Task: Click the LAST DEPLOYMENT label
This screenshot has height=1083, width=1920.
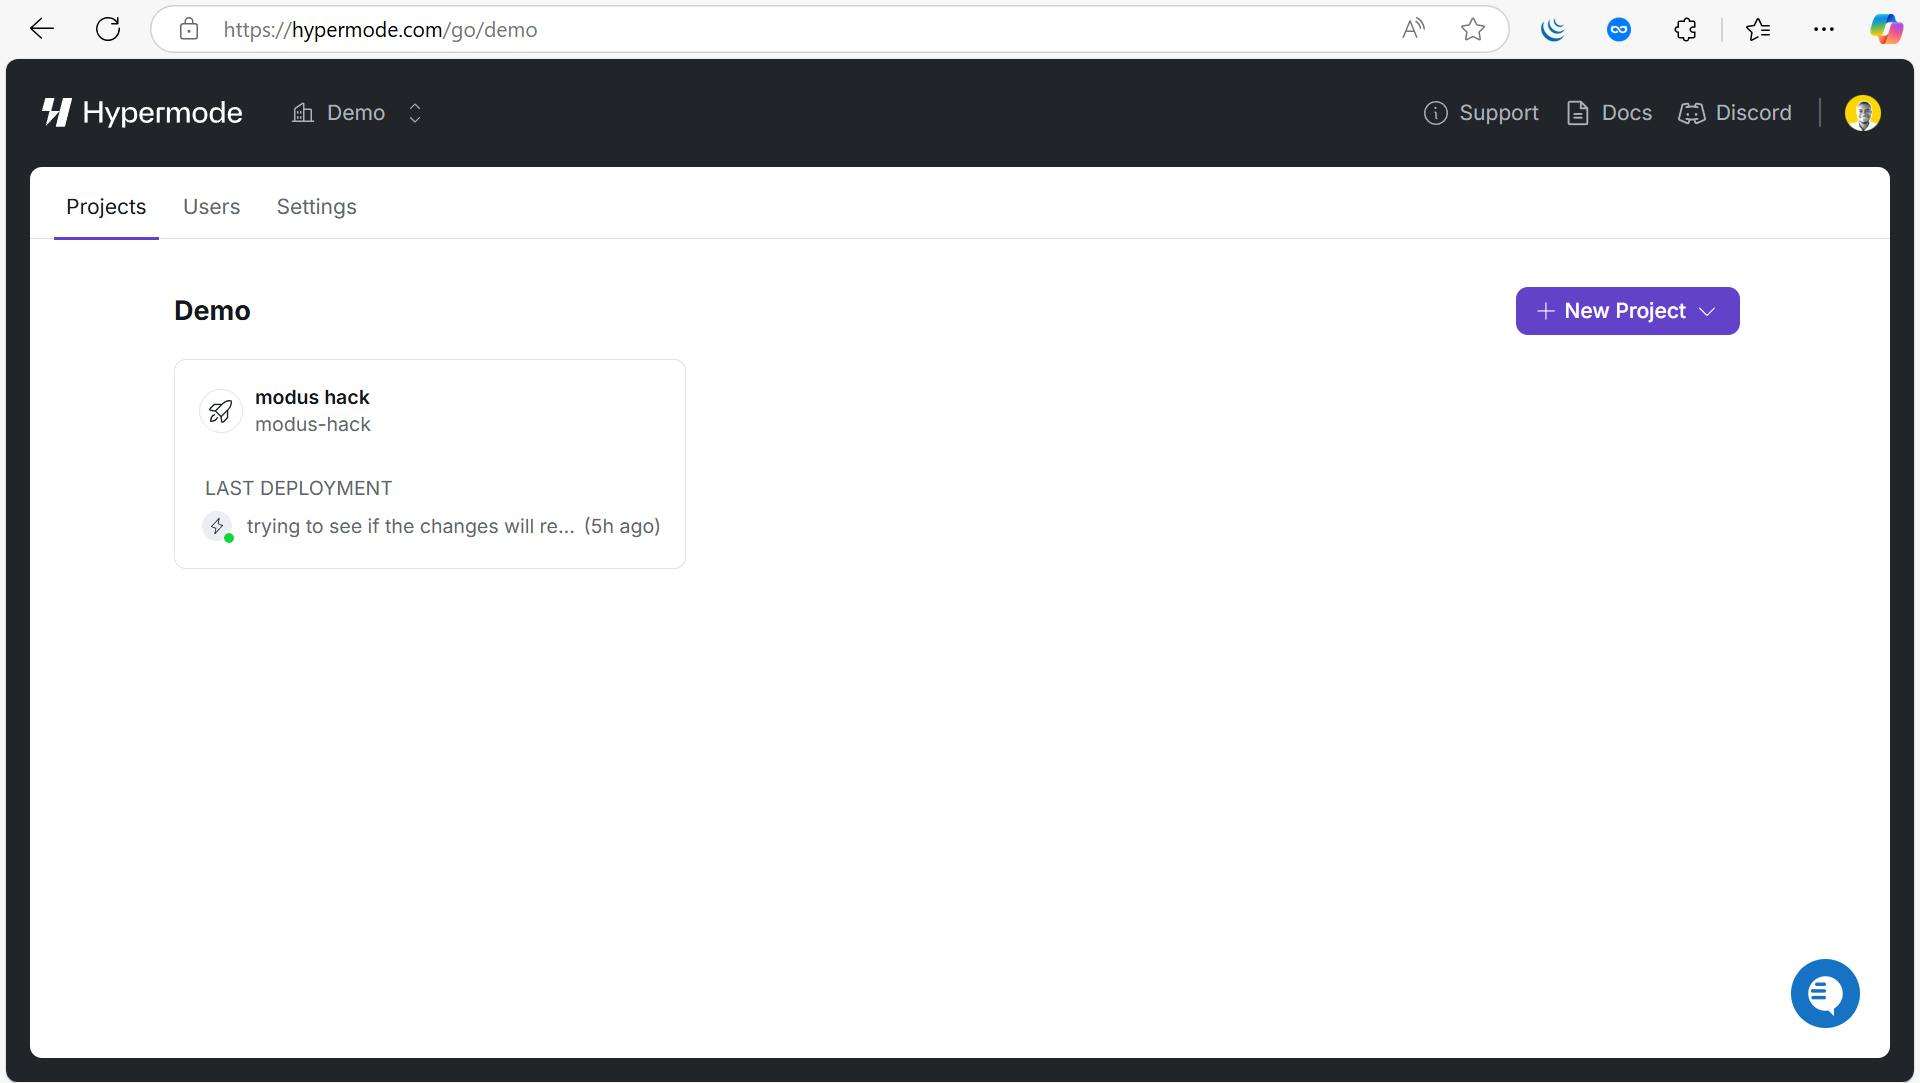Action: coord(298,488)
